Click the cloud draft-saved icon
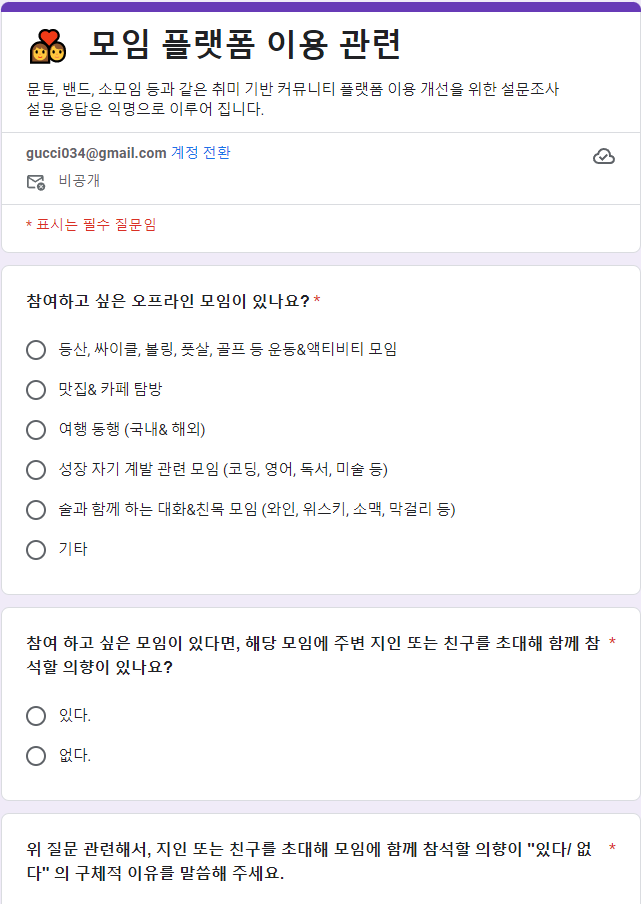 (603, 156)
